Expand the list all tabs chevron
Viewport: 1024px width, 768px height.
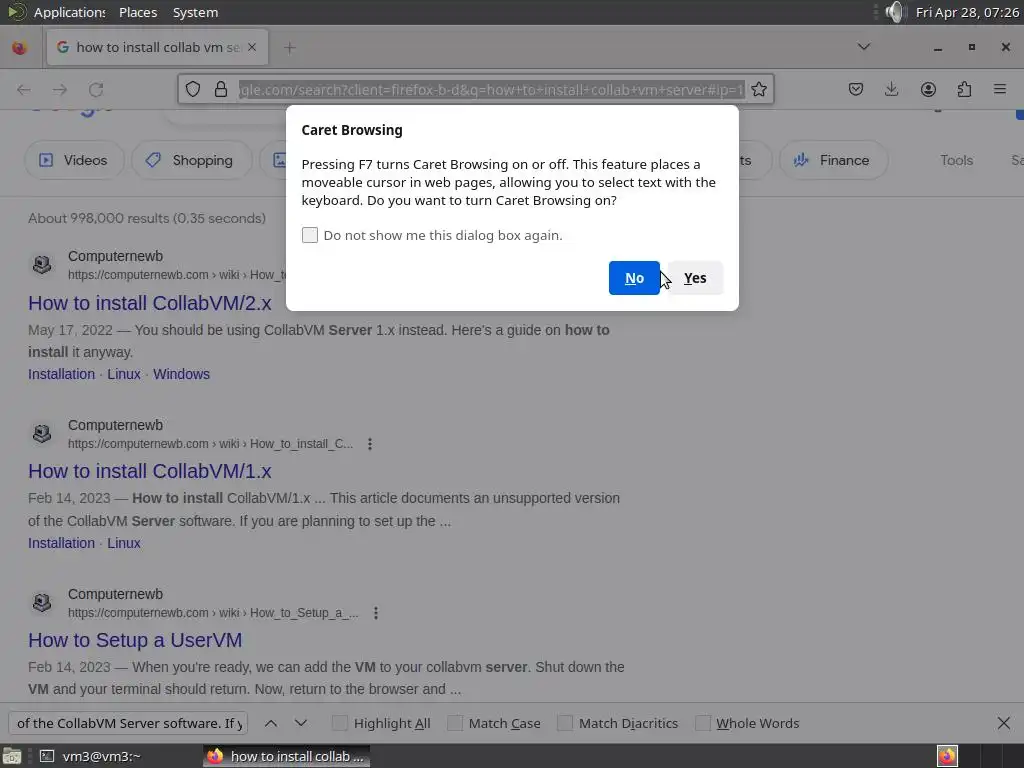click(863, 47)
